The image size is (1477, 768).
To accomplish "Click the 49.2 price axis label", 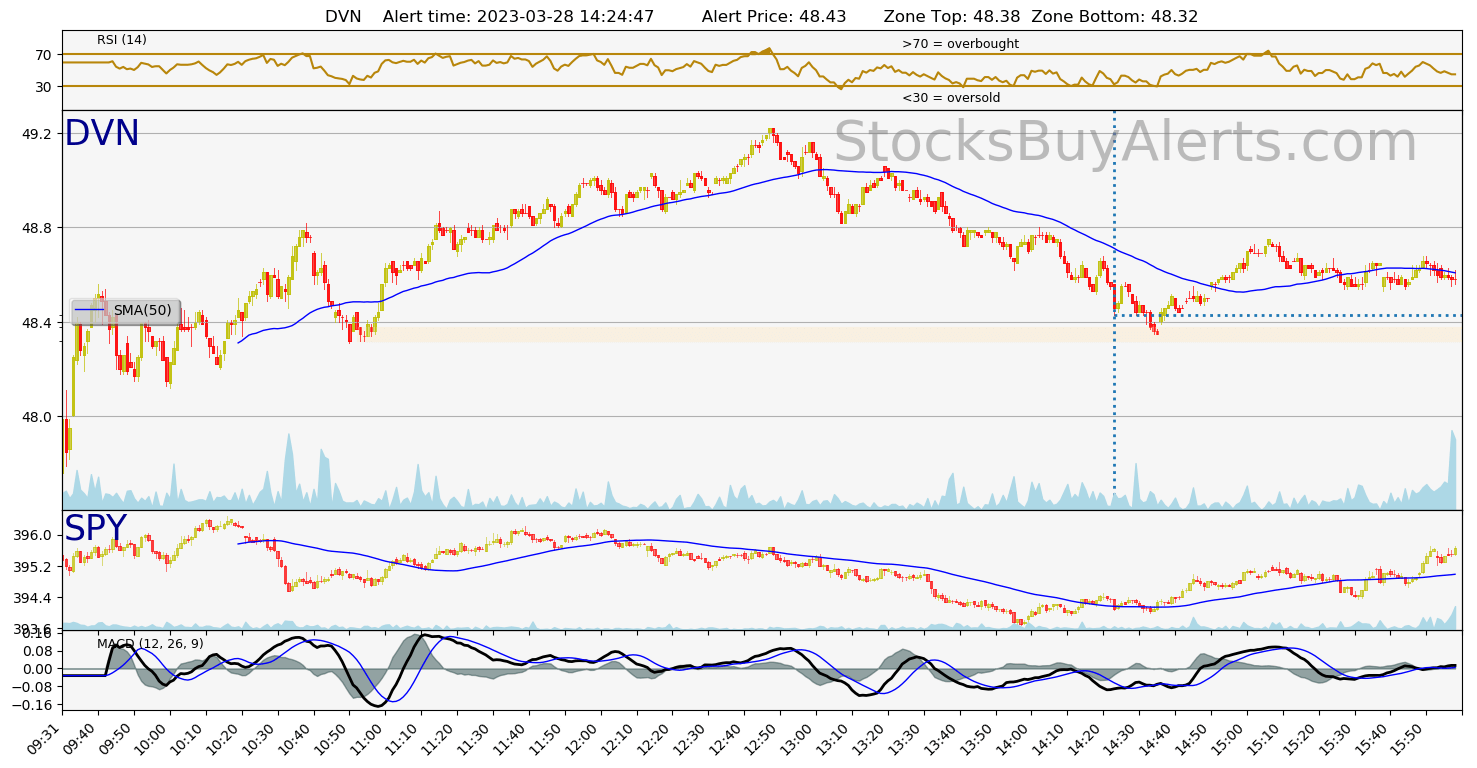I will tap(38, 134).
